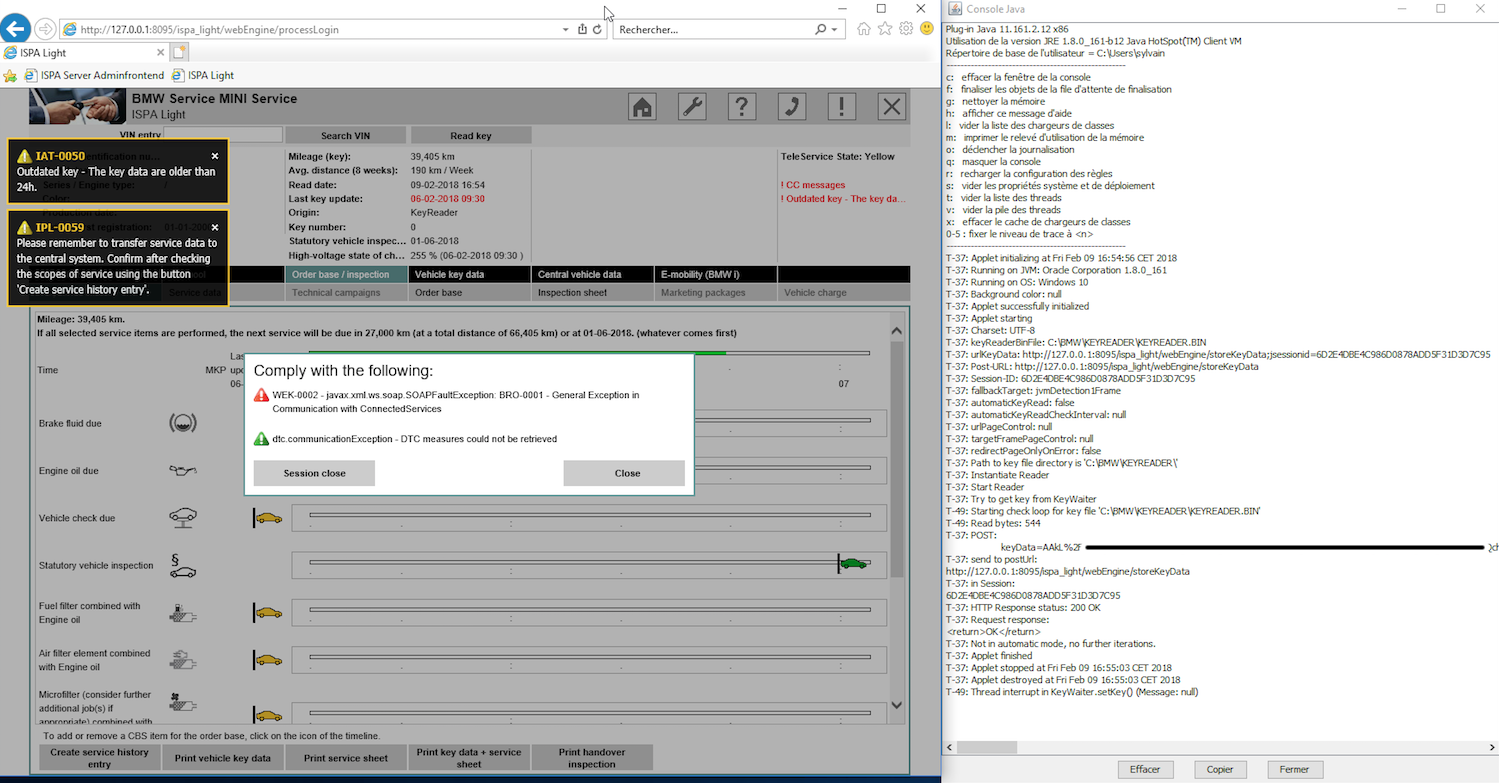Click the Brake fluid due icon
1499x783 pixels.
183,423
